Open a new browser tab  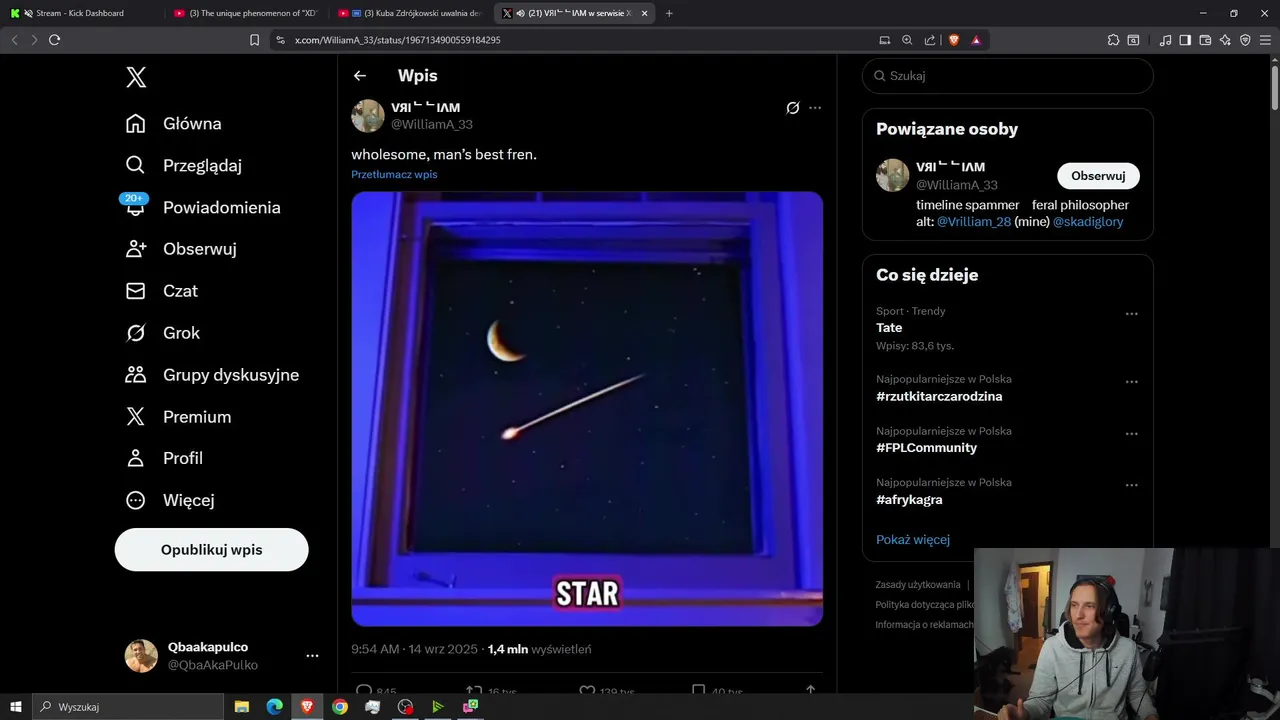tap(669, 13)
